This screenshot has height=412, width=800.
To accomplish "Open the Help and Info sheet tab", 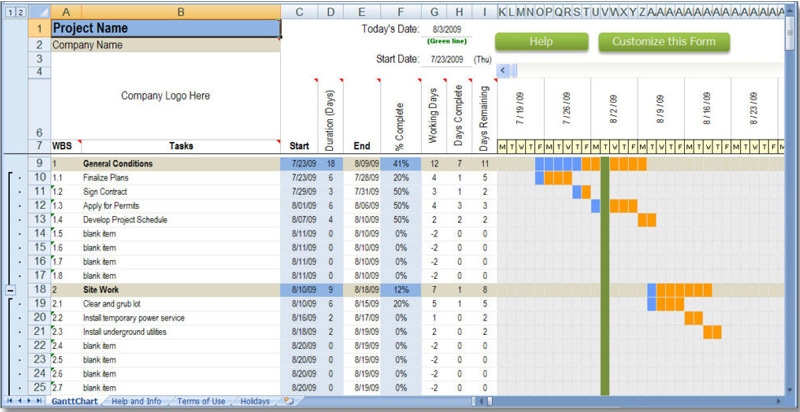I will [x=136, y=401].
